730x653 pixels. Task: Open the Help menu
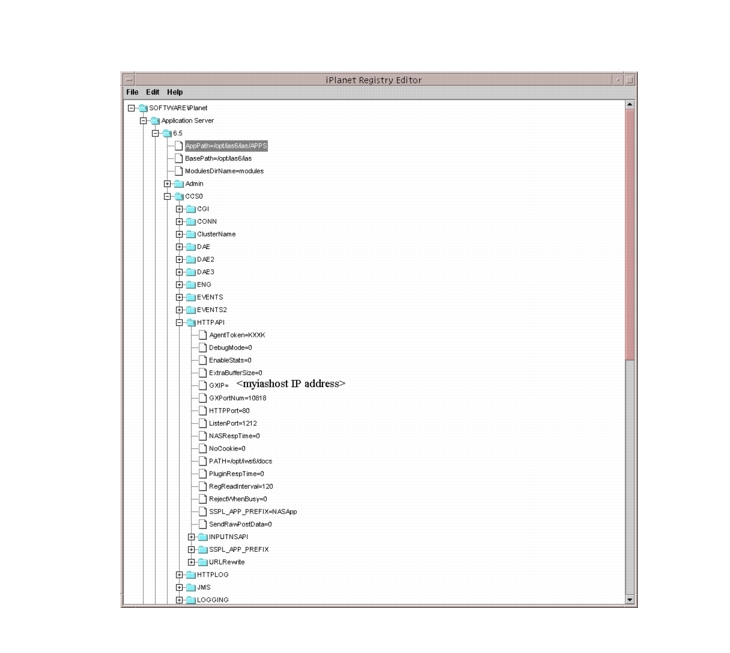coord(175,92)
